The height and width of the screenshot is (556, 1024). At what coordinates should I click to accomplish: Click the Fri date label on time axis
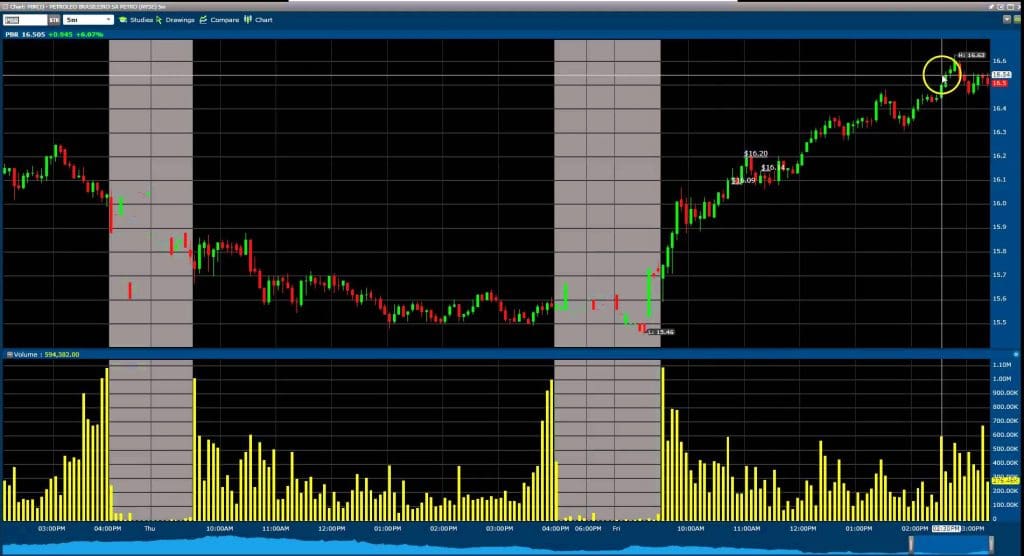pos(616,529)
